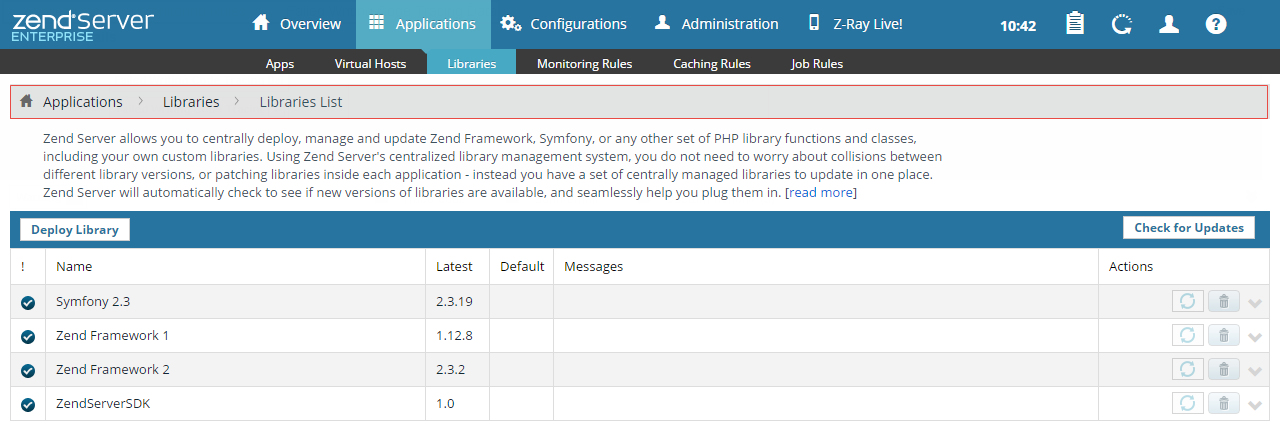The height and width of the screenshot is (437, 1280).
Task: Click the refresh icon for Zend Framework 2
Action: (x=1187, y=370)
